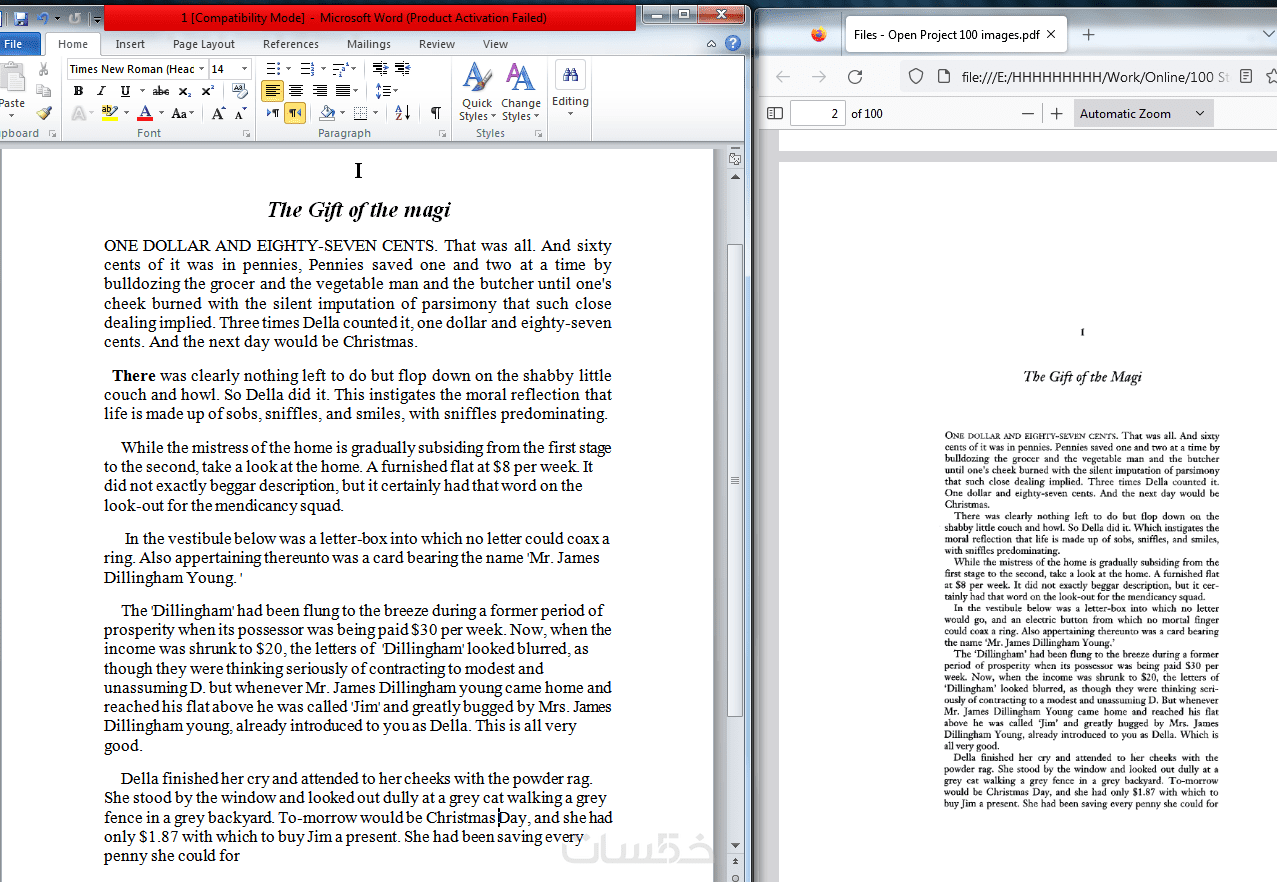The width and height of the screenshot is (1277, 882).
Task: Align text left
Action: pyautogui.click(x=272, y=91)
